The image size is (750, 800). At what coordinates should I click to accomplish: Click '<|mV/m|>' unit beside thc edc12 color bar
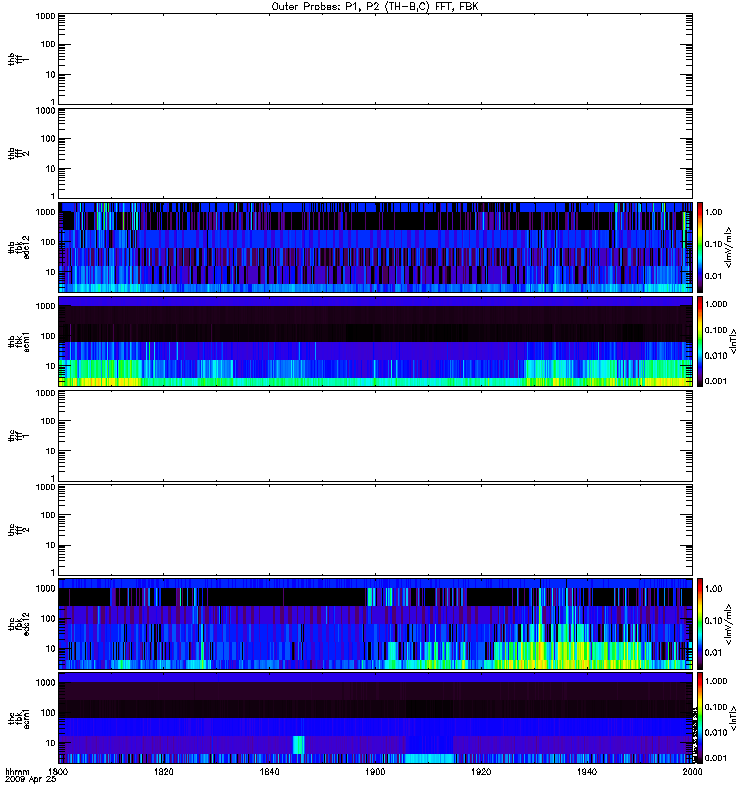[729, 624]
